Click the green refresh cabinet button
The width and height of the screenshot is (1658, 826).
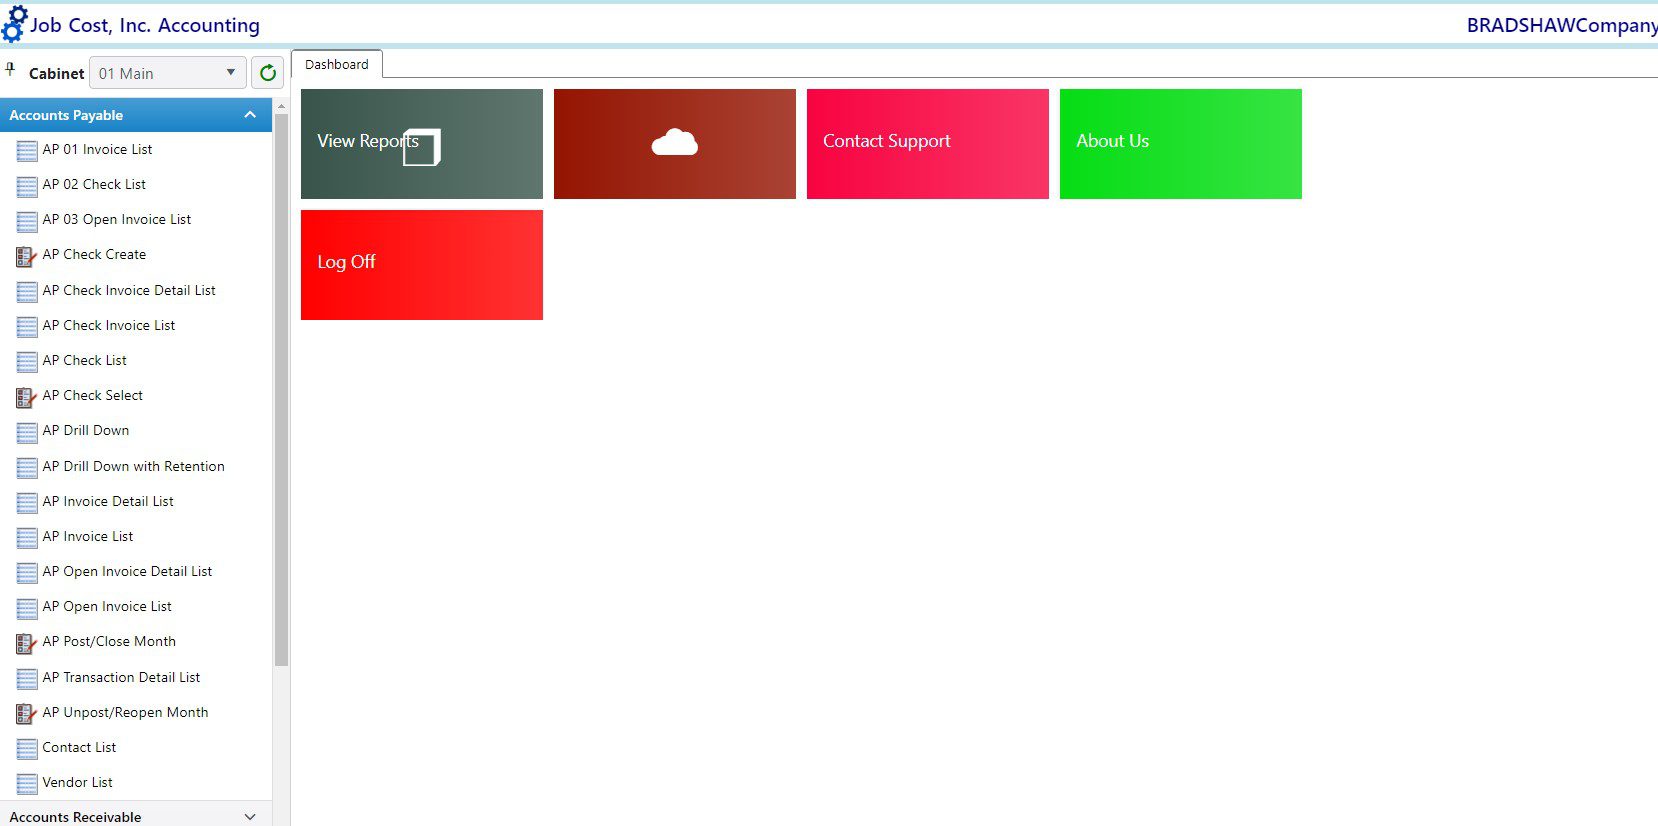[268, 73]
